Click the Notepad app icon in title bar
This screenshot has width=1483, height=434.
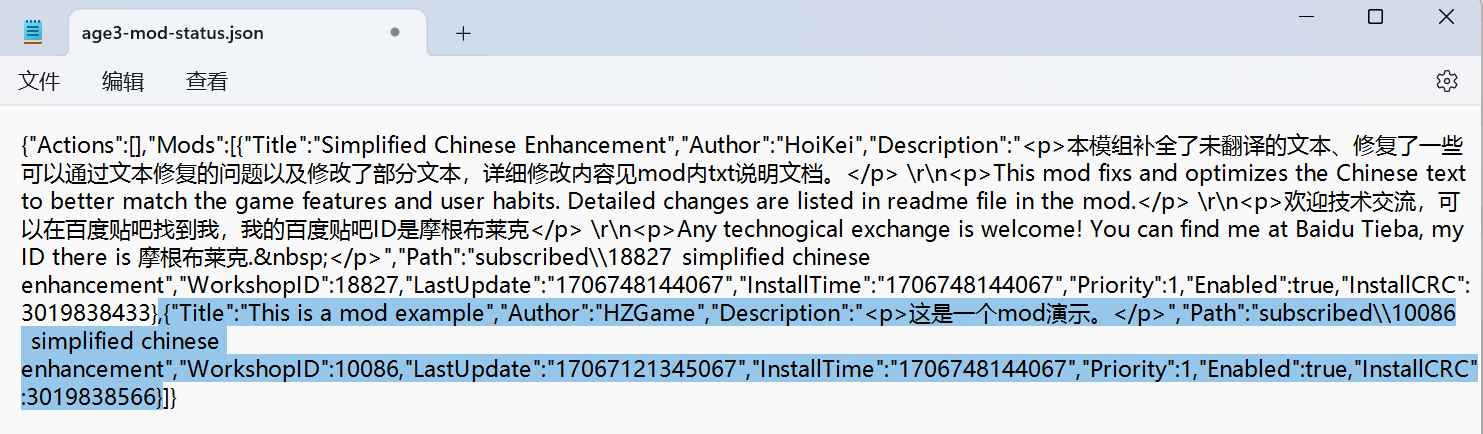click(33, 32)
